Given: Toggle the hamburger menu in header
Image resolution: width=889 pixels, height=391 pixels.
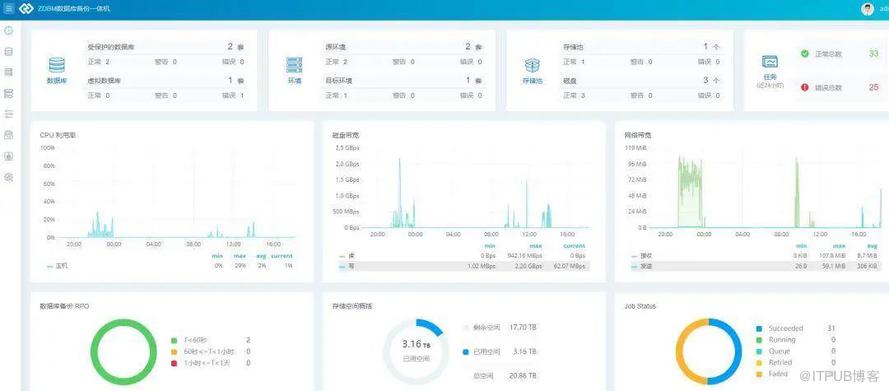Looking at the screenshot, I should [x=9, y=9].
